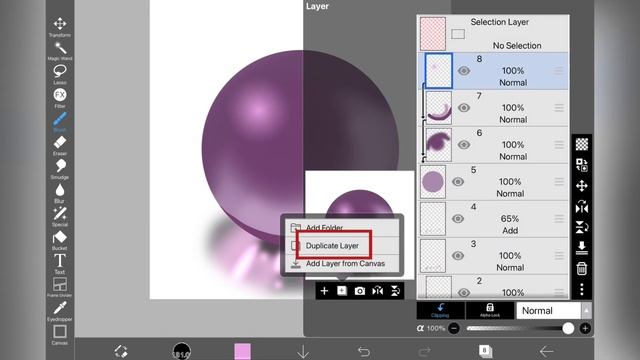Click the mirror flip icon in right toolbar
This screenshot has height=360, width=640.
[582, 207]
